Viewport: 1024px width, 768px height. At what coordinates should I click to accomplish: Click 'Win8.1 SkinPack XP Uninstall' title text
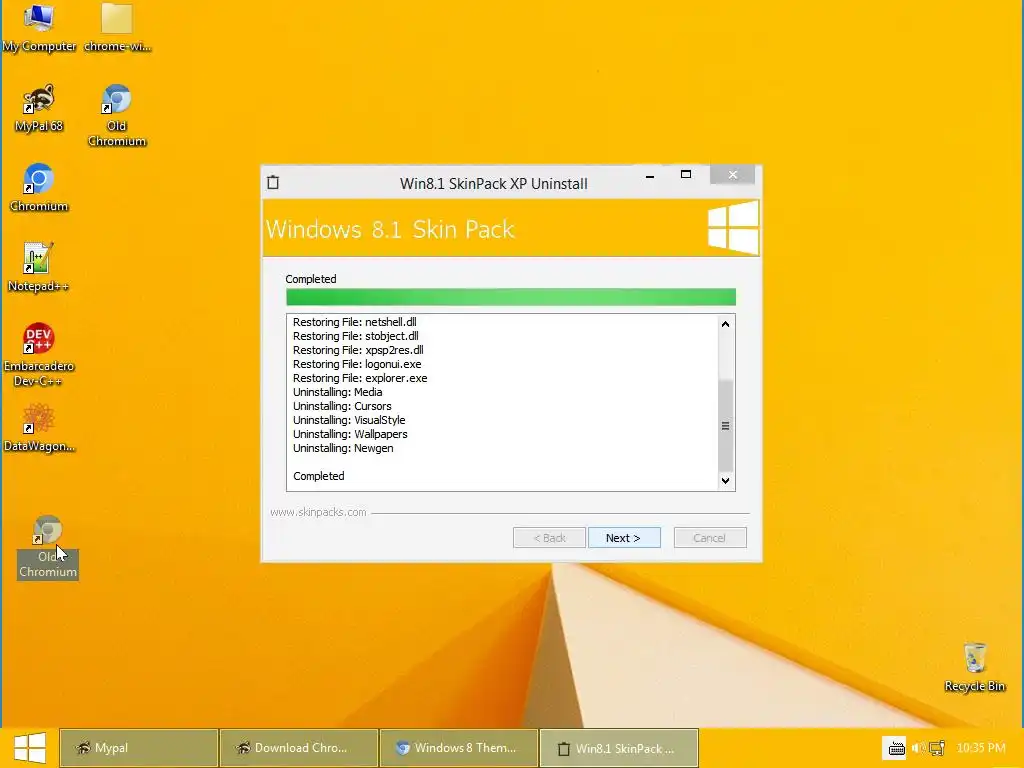pos(494,184)
